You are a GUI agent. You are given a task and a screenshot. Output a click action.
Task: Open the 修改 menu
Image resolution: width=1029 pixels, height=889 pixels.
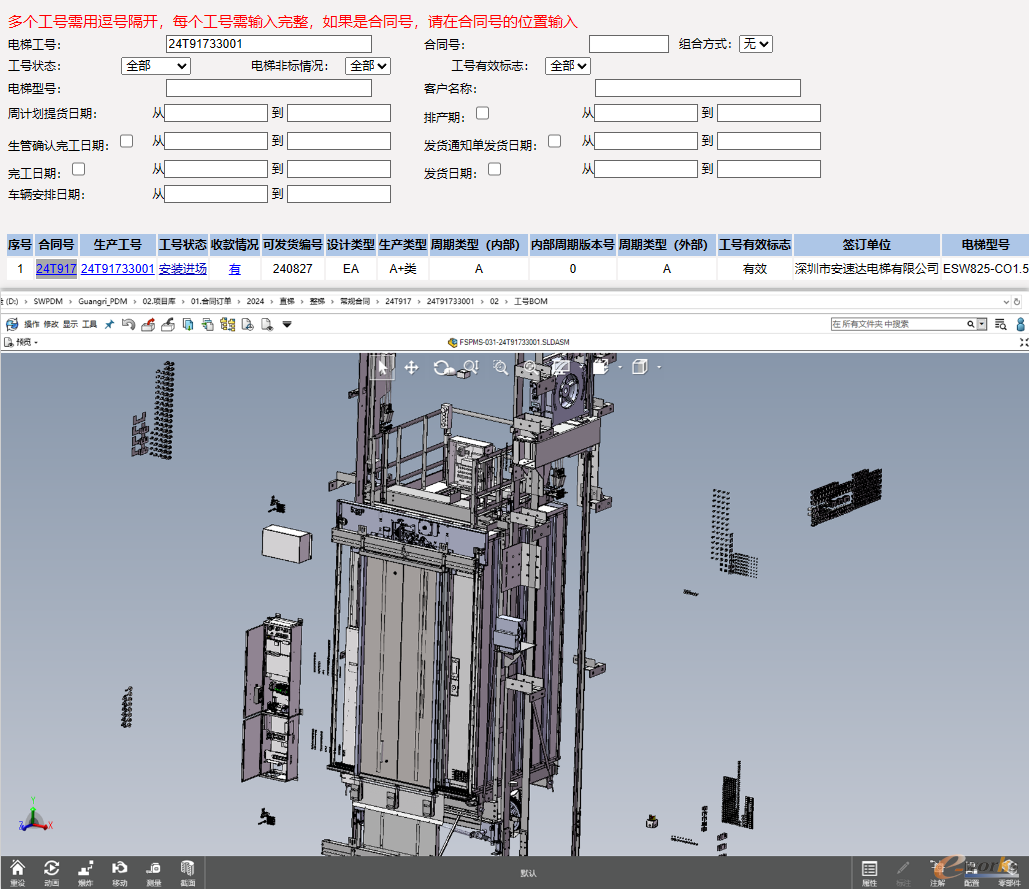pos(51,324)
